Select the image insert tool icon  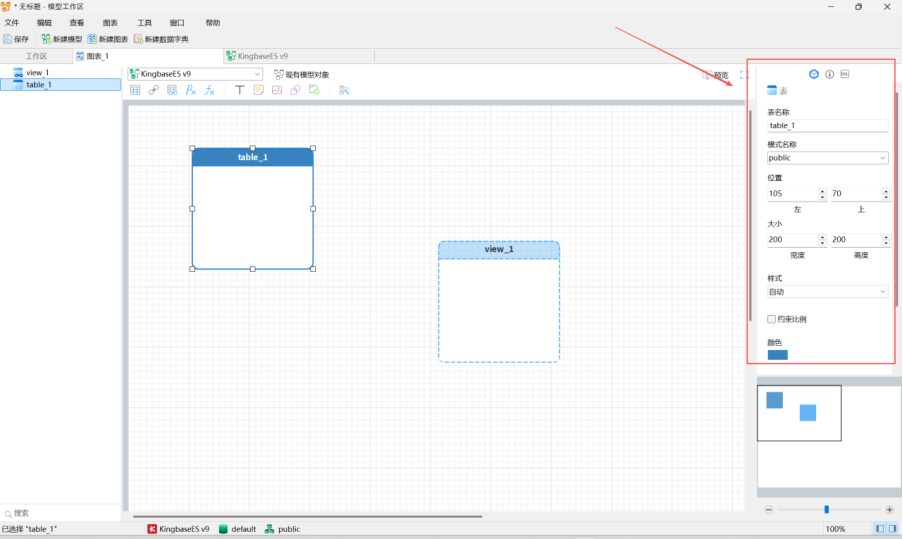click(277, 90)
